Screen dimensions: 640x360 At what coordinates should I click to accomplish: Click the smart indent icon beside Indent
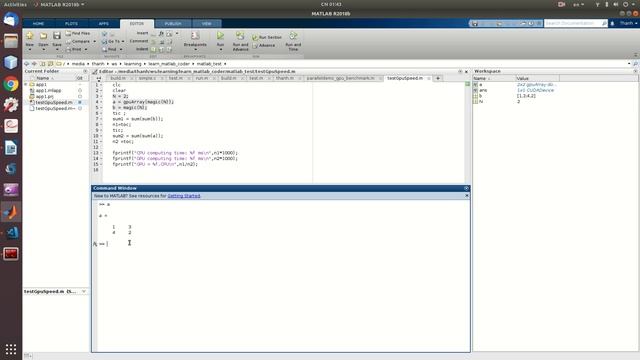153,49
